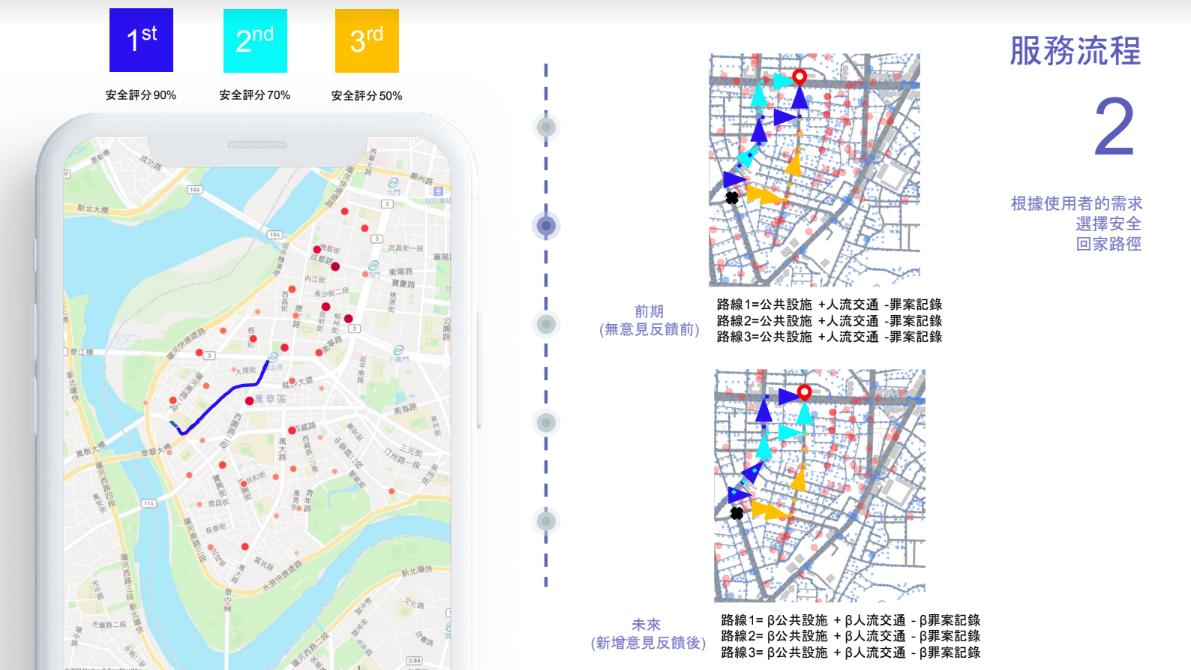Viewport: 1191px width, 670px height.
Task: Click the topmost grey timeline step dot
Action: (x=546, y=127)
